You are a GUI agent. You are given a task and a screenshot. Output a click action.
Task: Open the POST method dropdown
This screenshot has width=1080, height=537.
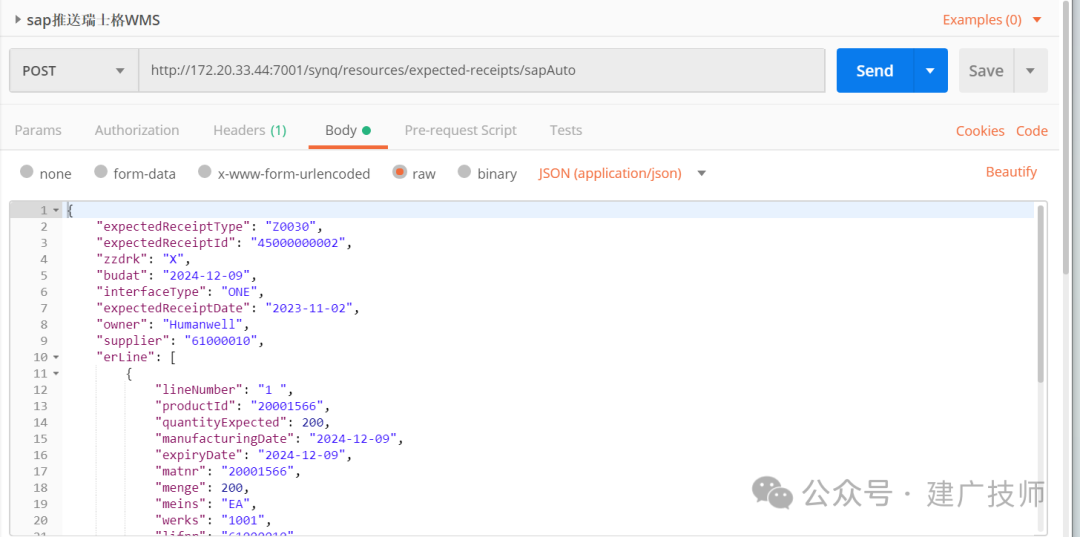(74, 70)
